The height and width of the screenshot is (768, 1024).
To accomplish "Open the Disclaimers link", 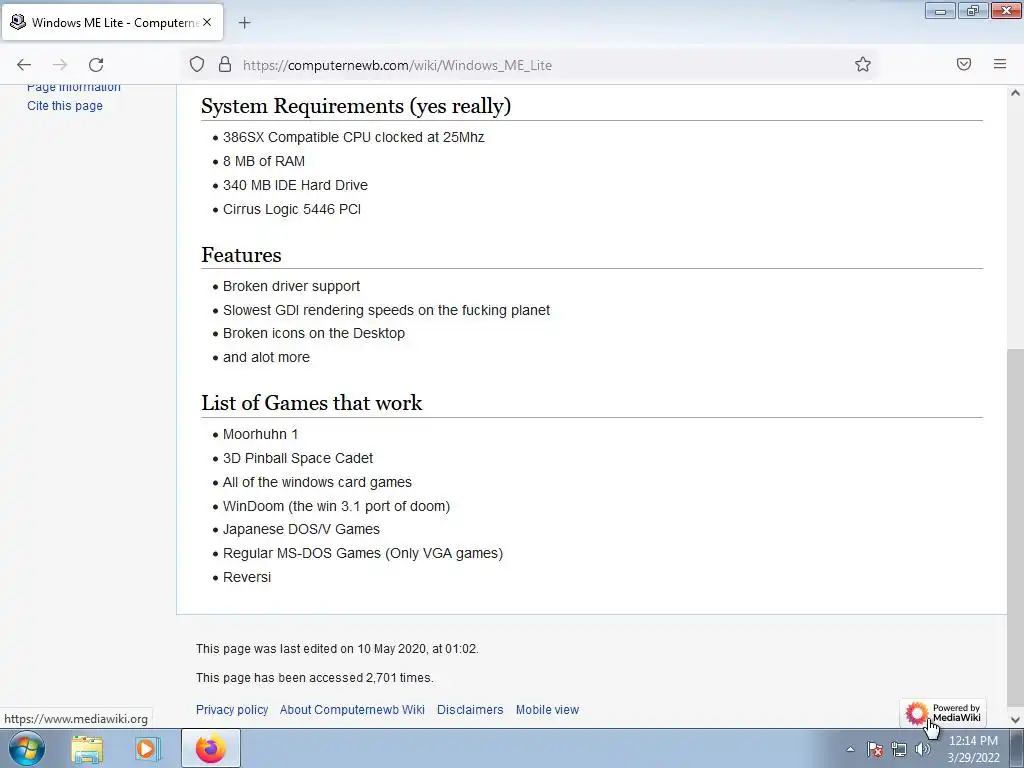I will pos(470,710).
